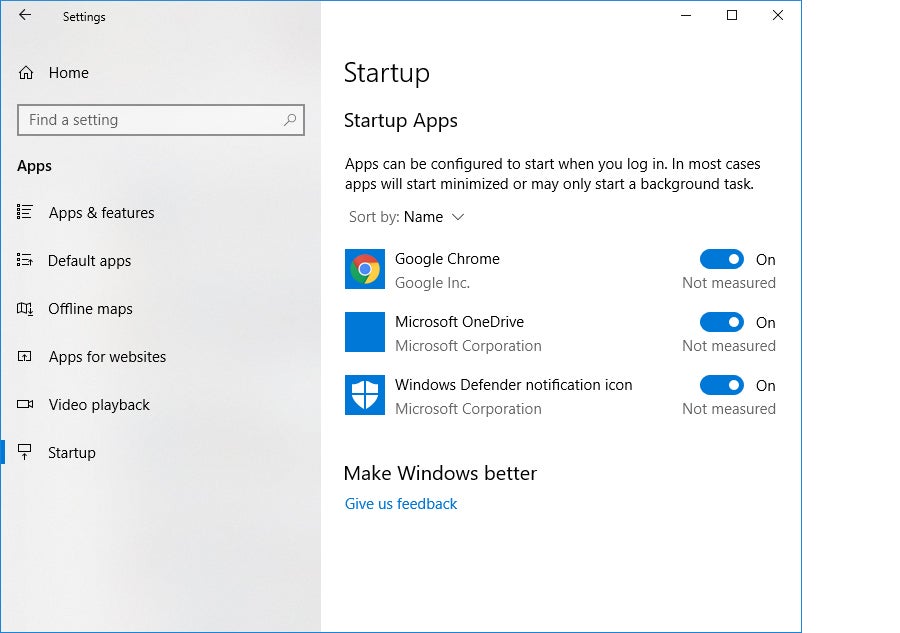This screenshot has width=900, height=633.
Task: Click the Google Chrome app name
Action: tap(447, 259)
